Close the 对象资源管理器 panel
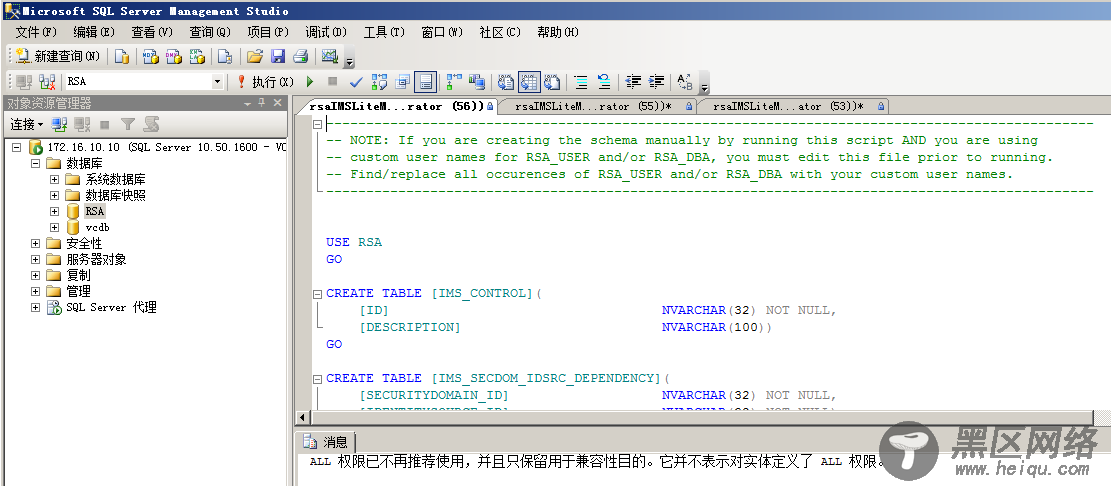Screen dimensions: 1111x486 pyautogui.click(x=277, y=103)
